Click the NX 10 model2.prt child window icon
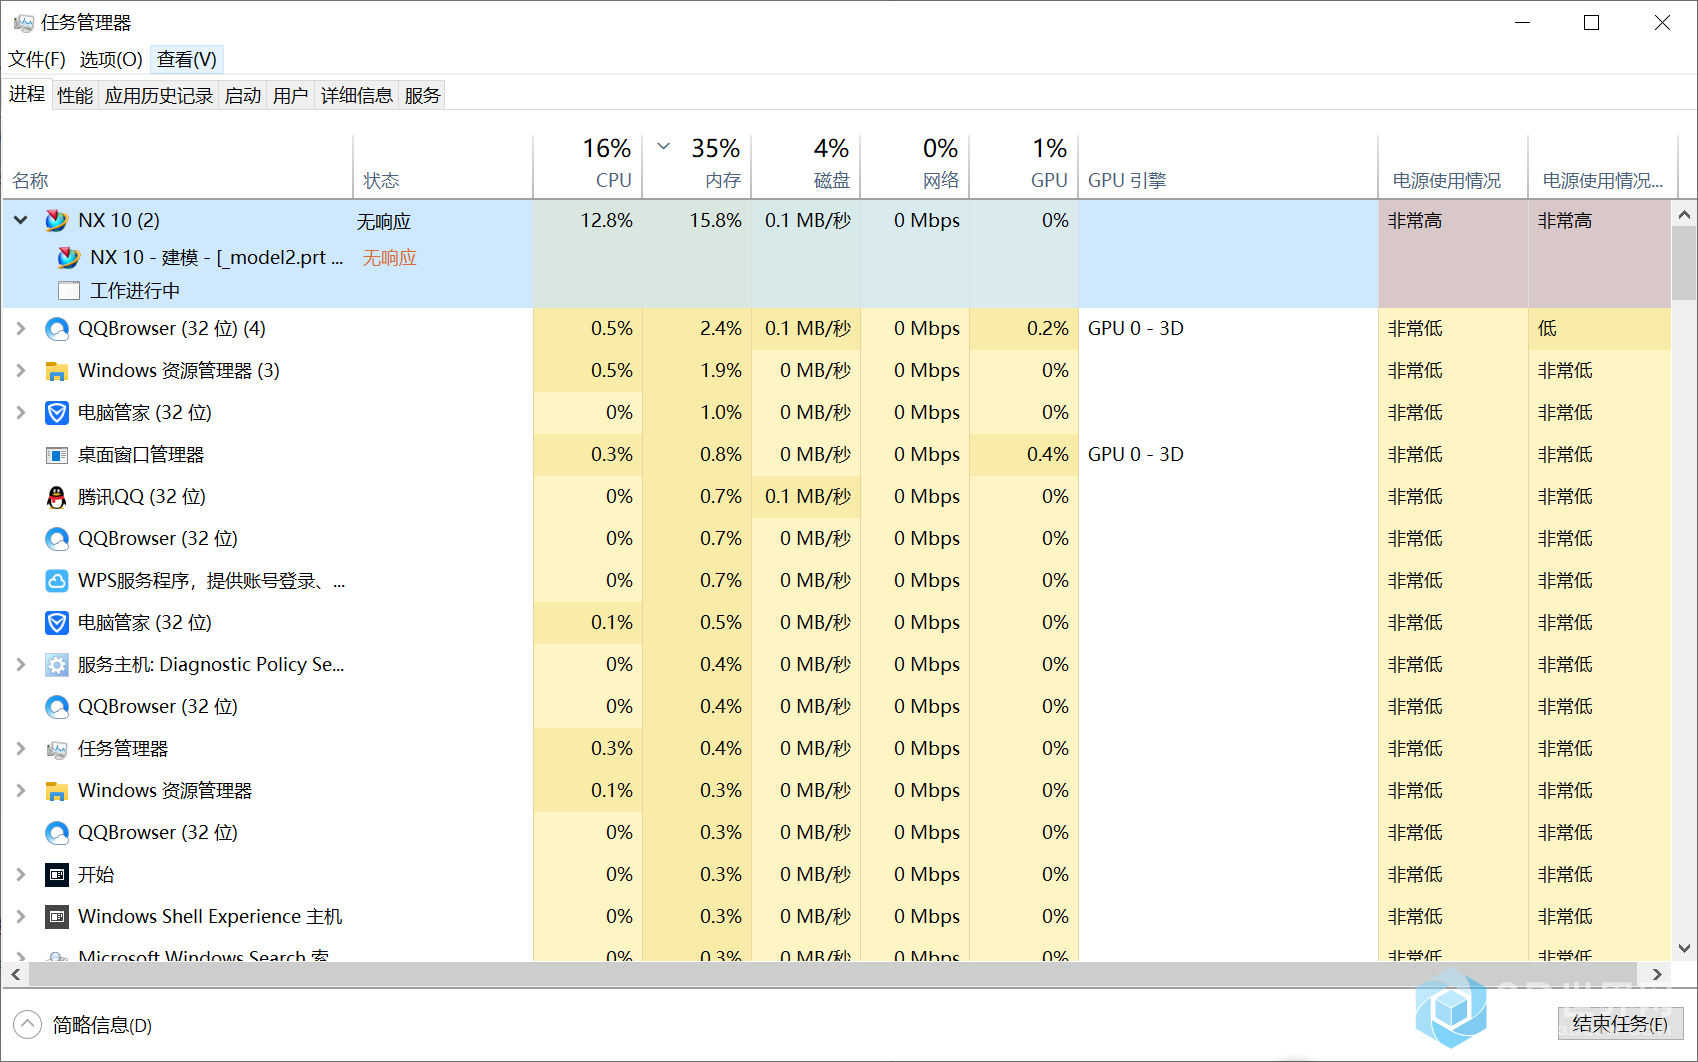1698x1062 pixels. pyautogui.click(x=69, y=258)
